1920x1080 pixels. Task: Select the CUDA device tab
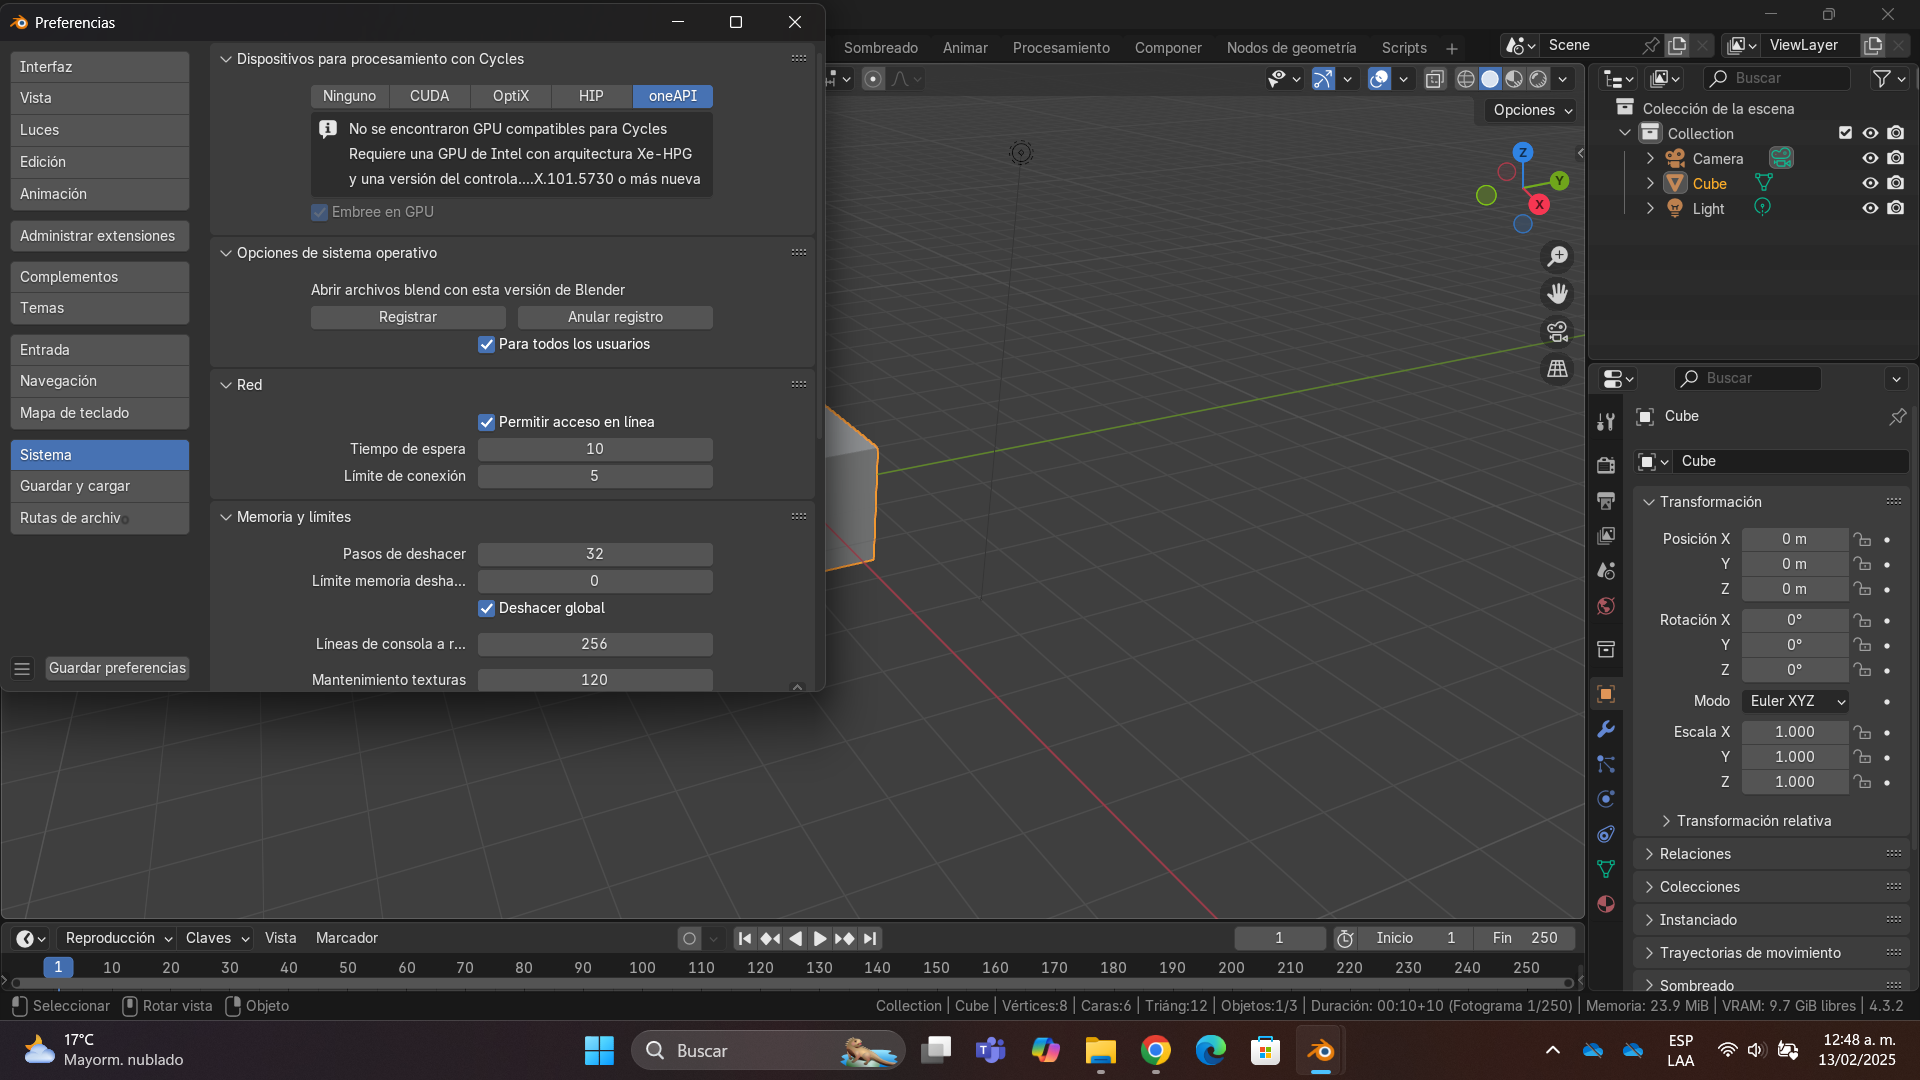[x=429, y=96]
